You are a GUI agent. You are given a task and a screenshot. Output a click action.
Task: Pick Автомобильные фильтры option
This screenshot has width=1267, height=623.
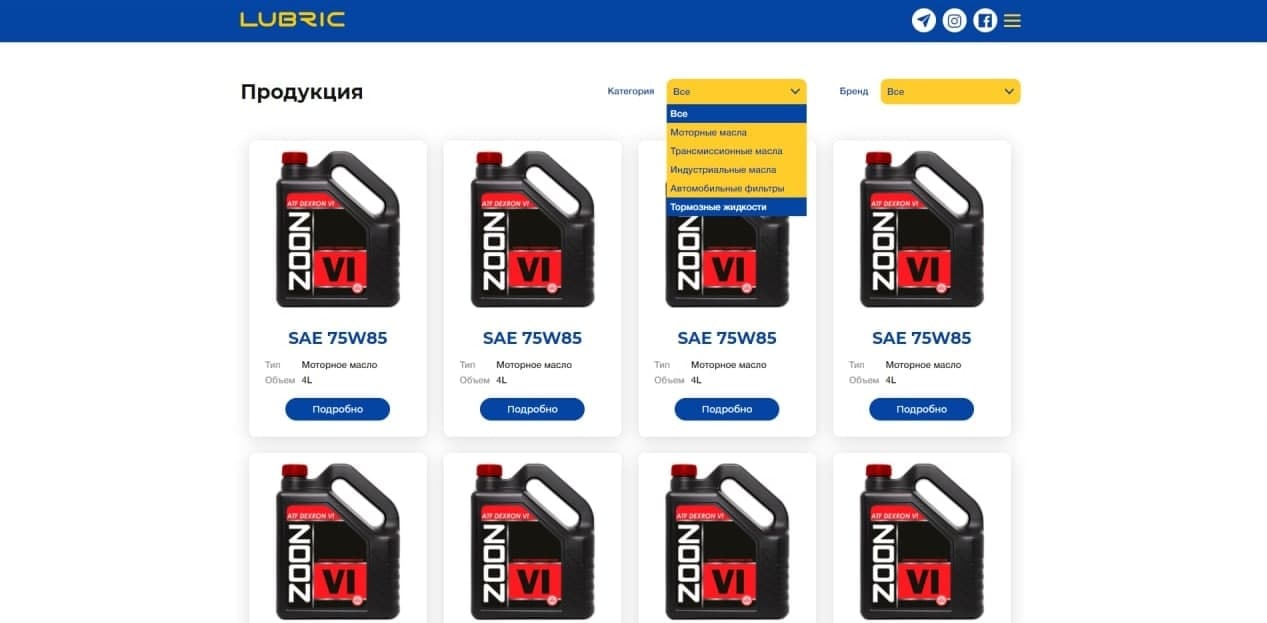(736, 188)
